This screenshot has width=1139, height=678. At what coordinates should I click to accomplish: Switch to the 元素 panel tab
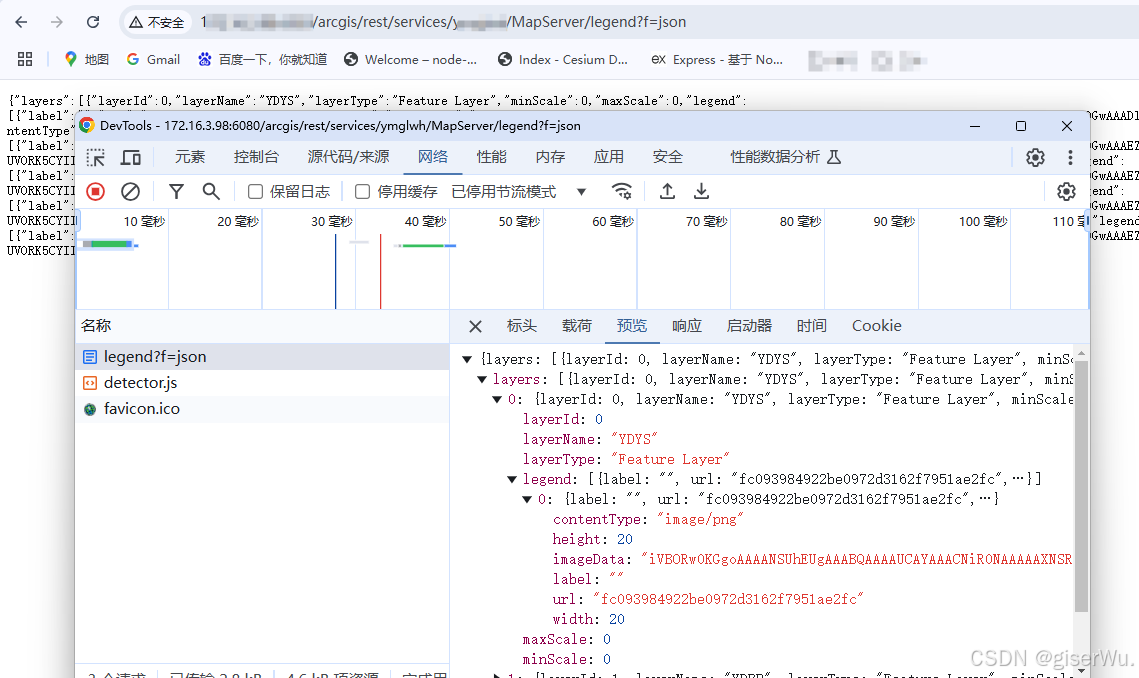(x=190, y=157)
